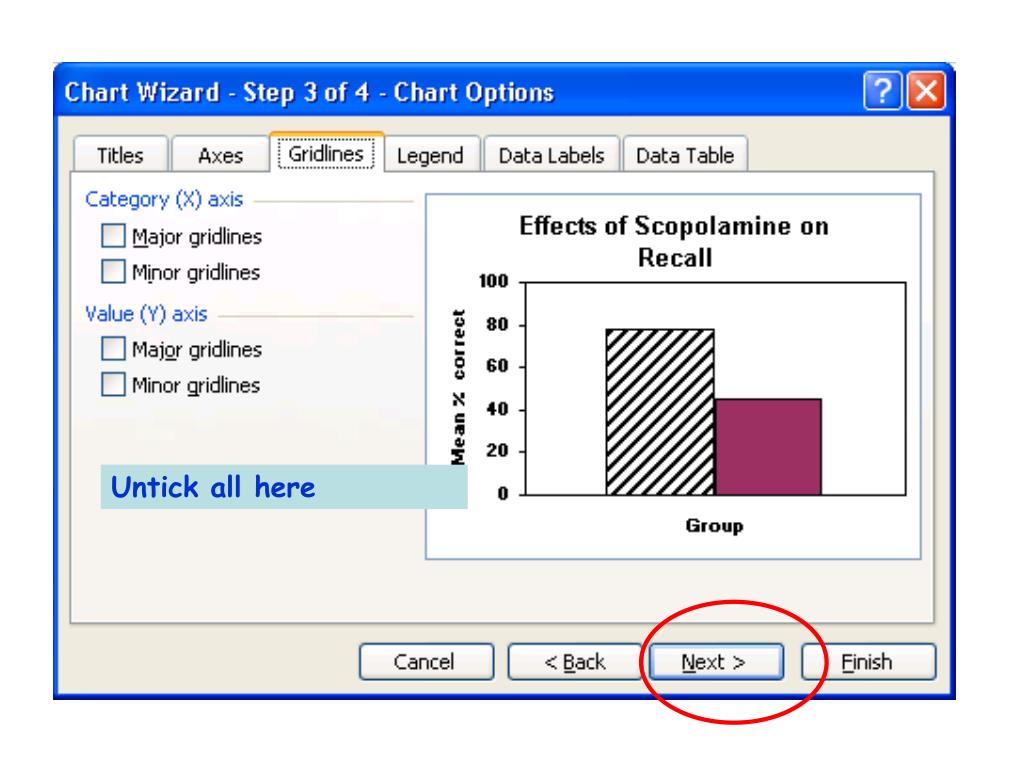This screenshot has width=1024, height=768.
Task: Click the maroon bar in chart preview
Action: tap(768, 447)
